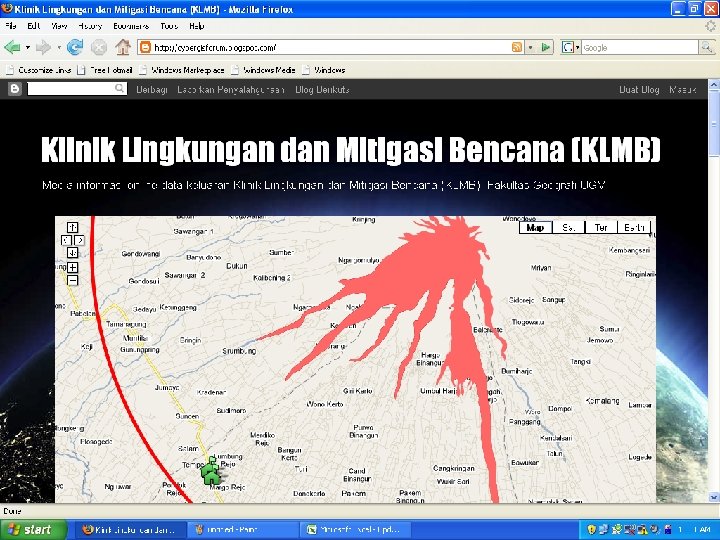Click the Firefox Back arrow button
The image size is (720, 540).
[12, 47]
